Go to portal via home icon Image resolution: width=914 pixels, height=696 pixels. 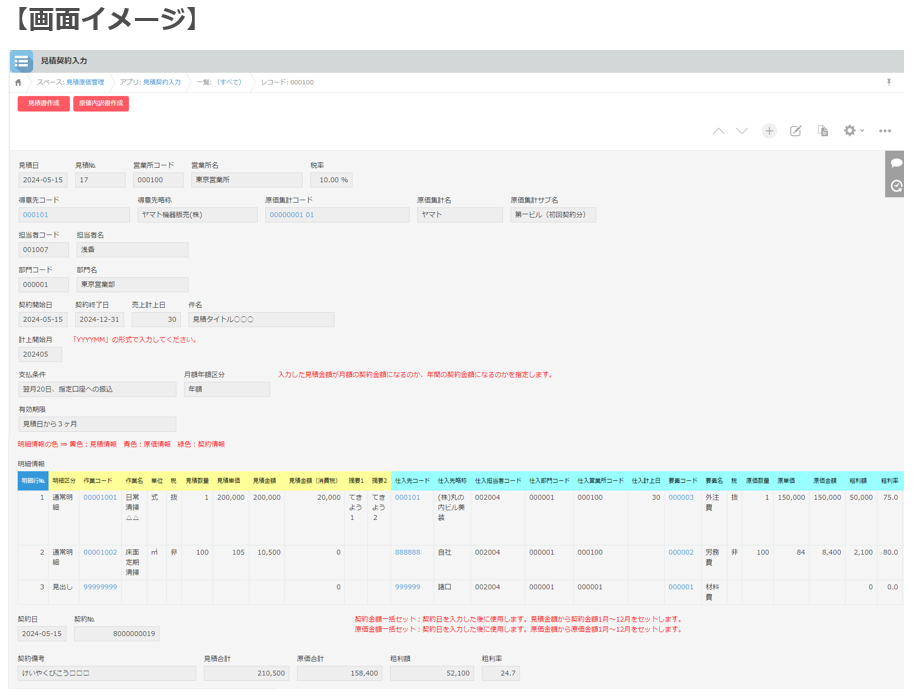[x=18, y=83]
